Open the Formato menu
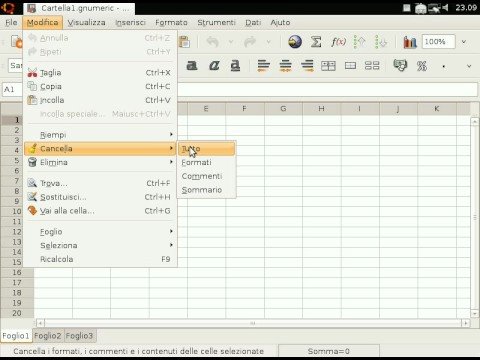Image resolution: width=480 pixels, height=360 pixels. click(x=171, y=22)
